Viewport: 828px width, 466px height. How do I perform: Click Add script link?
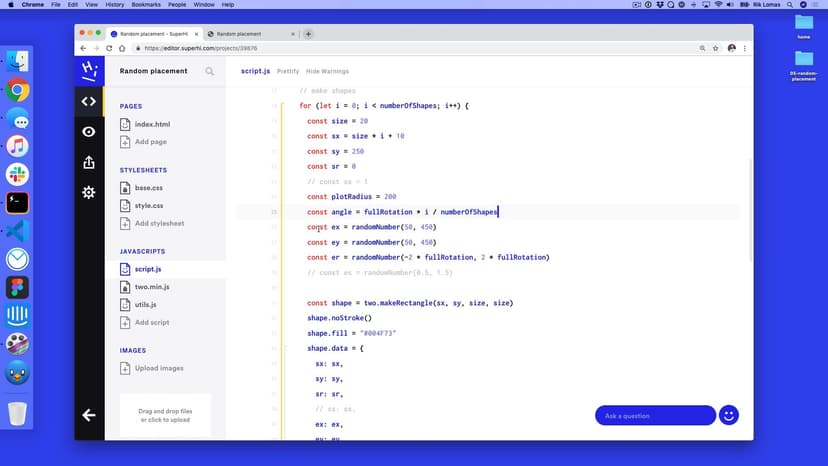point(151,322)
